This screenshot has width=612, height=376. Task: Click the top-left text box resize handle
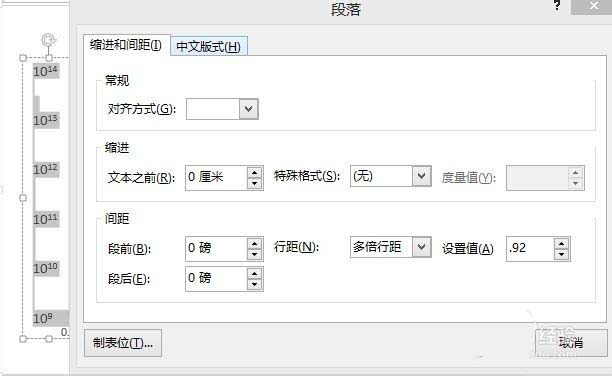23,58
